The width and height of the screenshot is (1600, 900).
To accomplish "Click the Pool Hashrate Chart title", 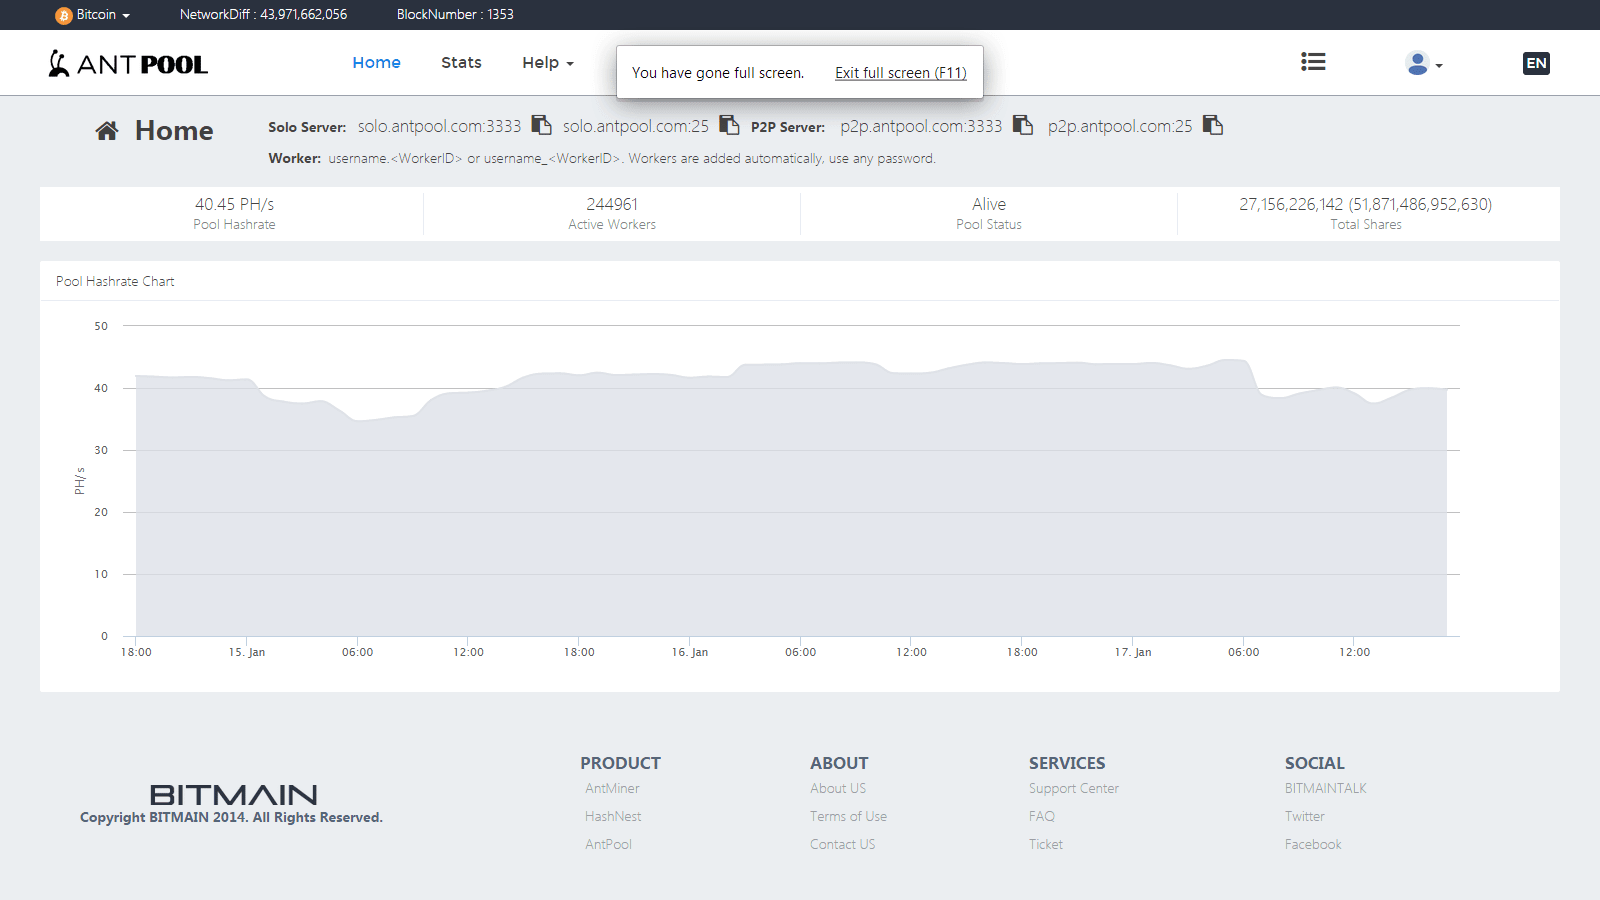I will point(115,281).
